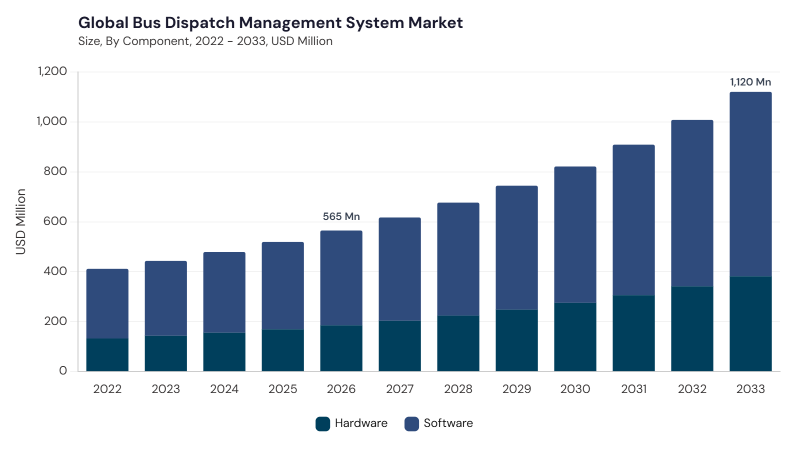Click the '1,000' y-axis tick label

pyautogui.click(x=52, y=121)
